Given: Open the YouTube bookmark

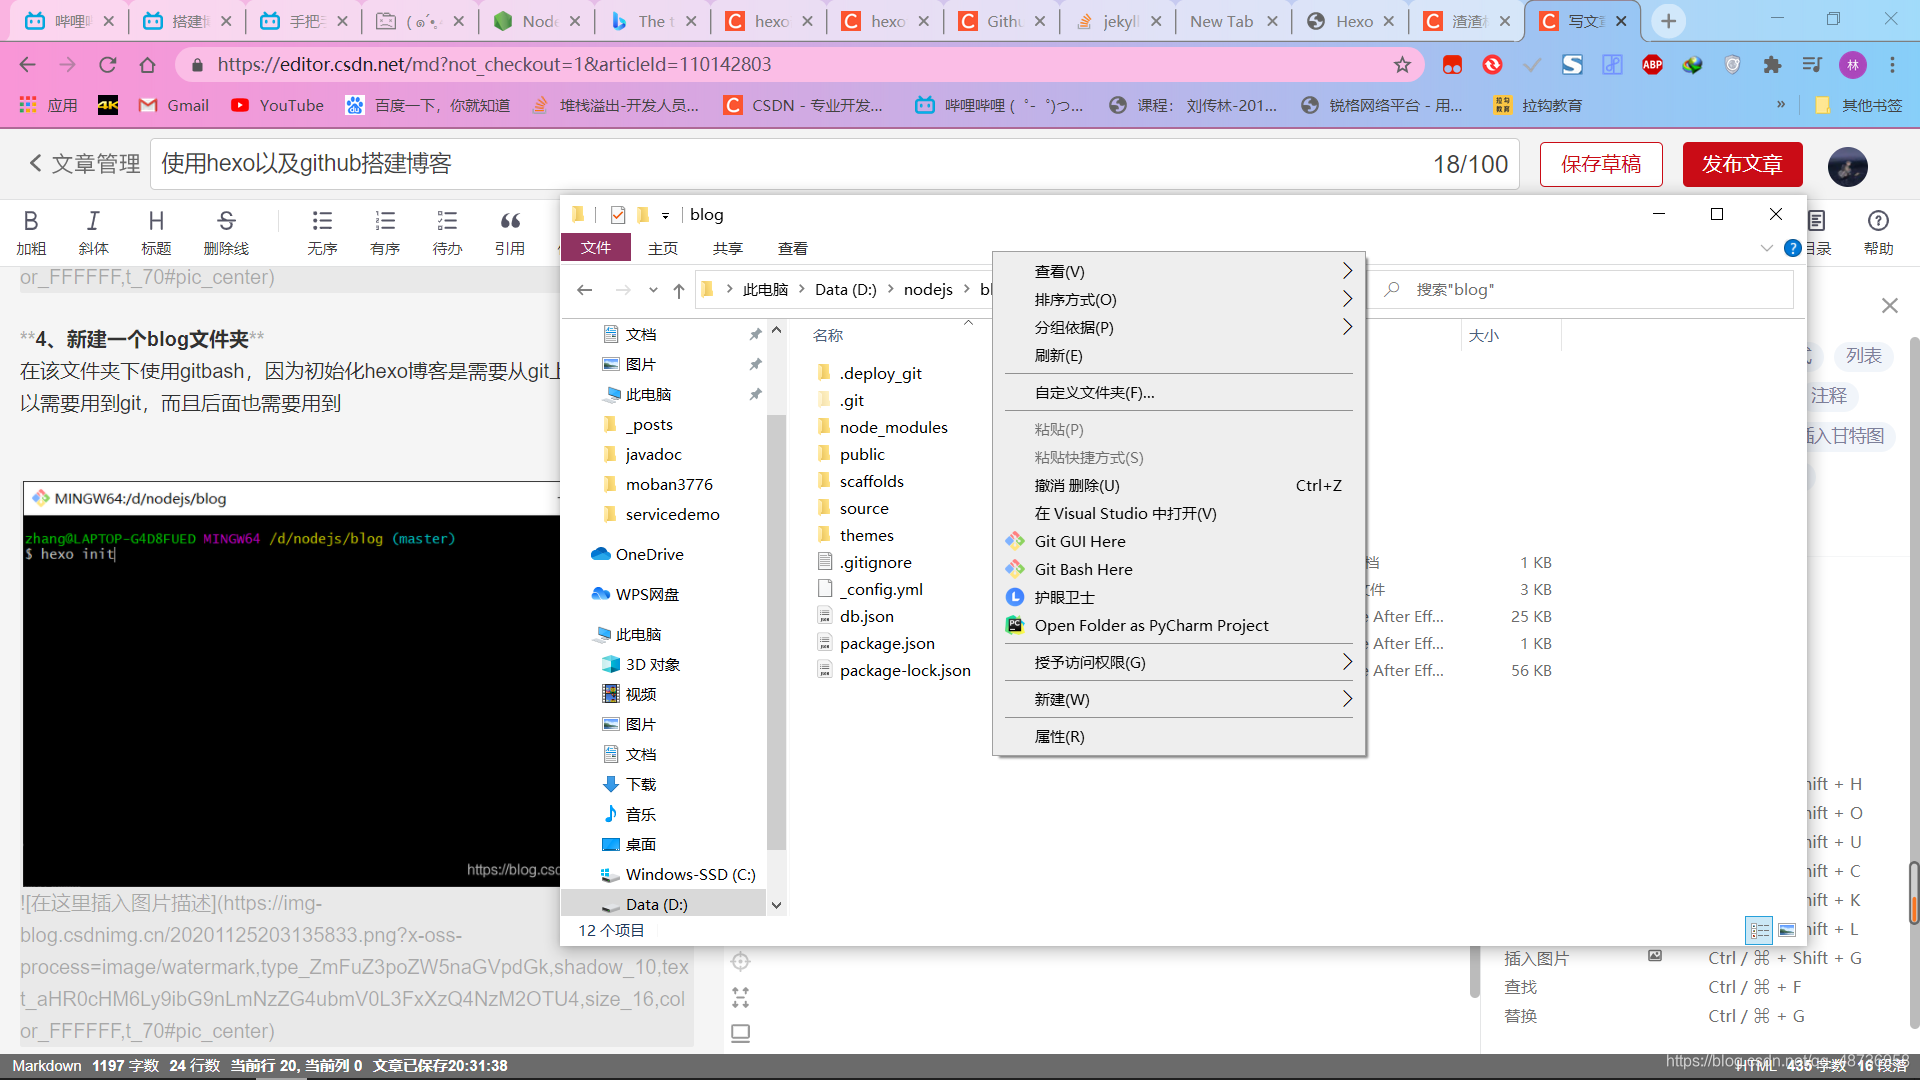Looking at the screenshot, I should [277, 105].
